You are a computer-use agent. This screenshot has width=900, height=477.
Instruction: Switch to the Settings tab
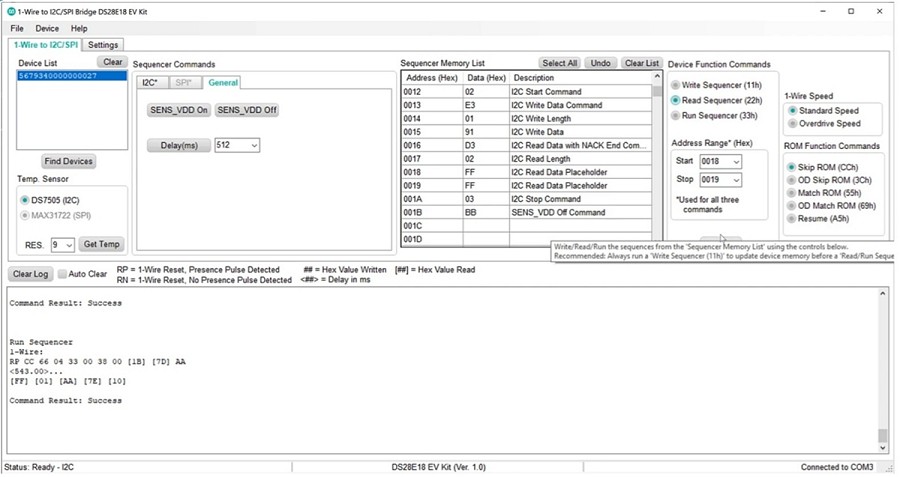click(102, 45)
